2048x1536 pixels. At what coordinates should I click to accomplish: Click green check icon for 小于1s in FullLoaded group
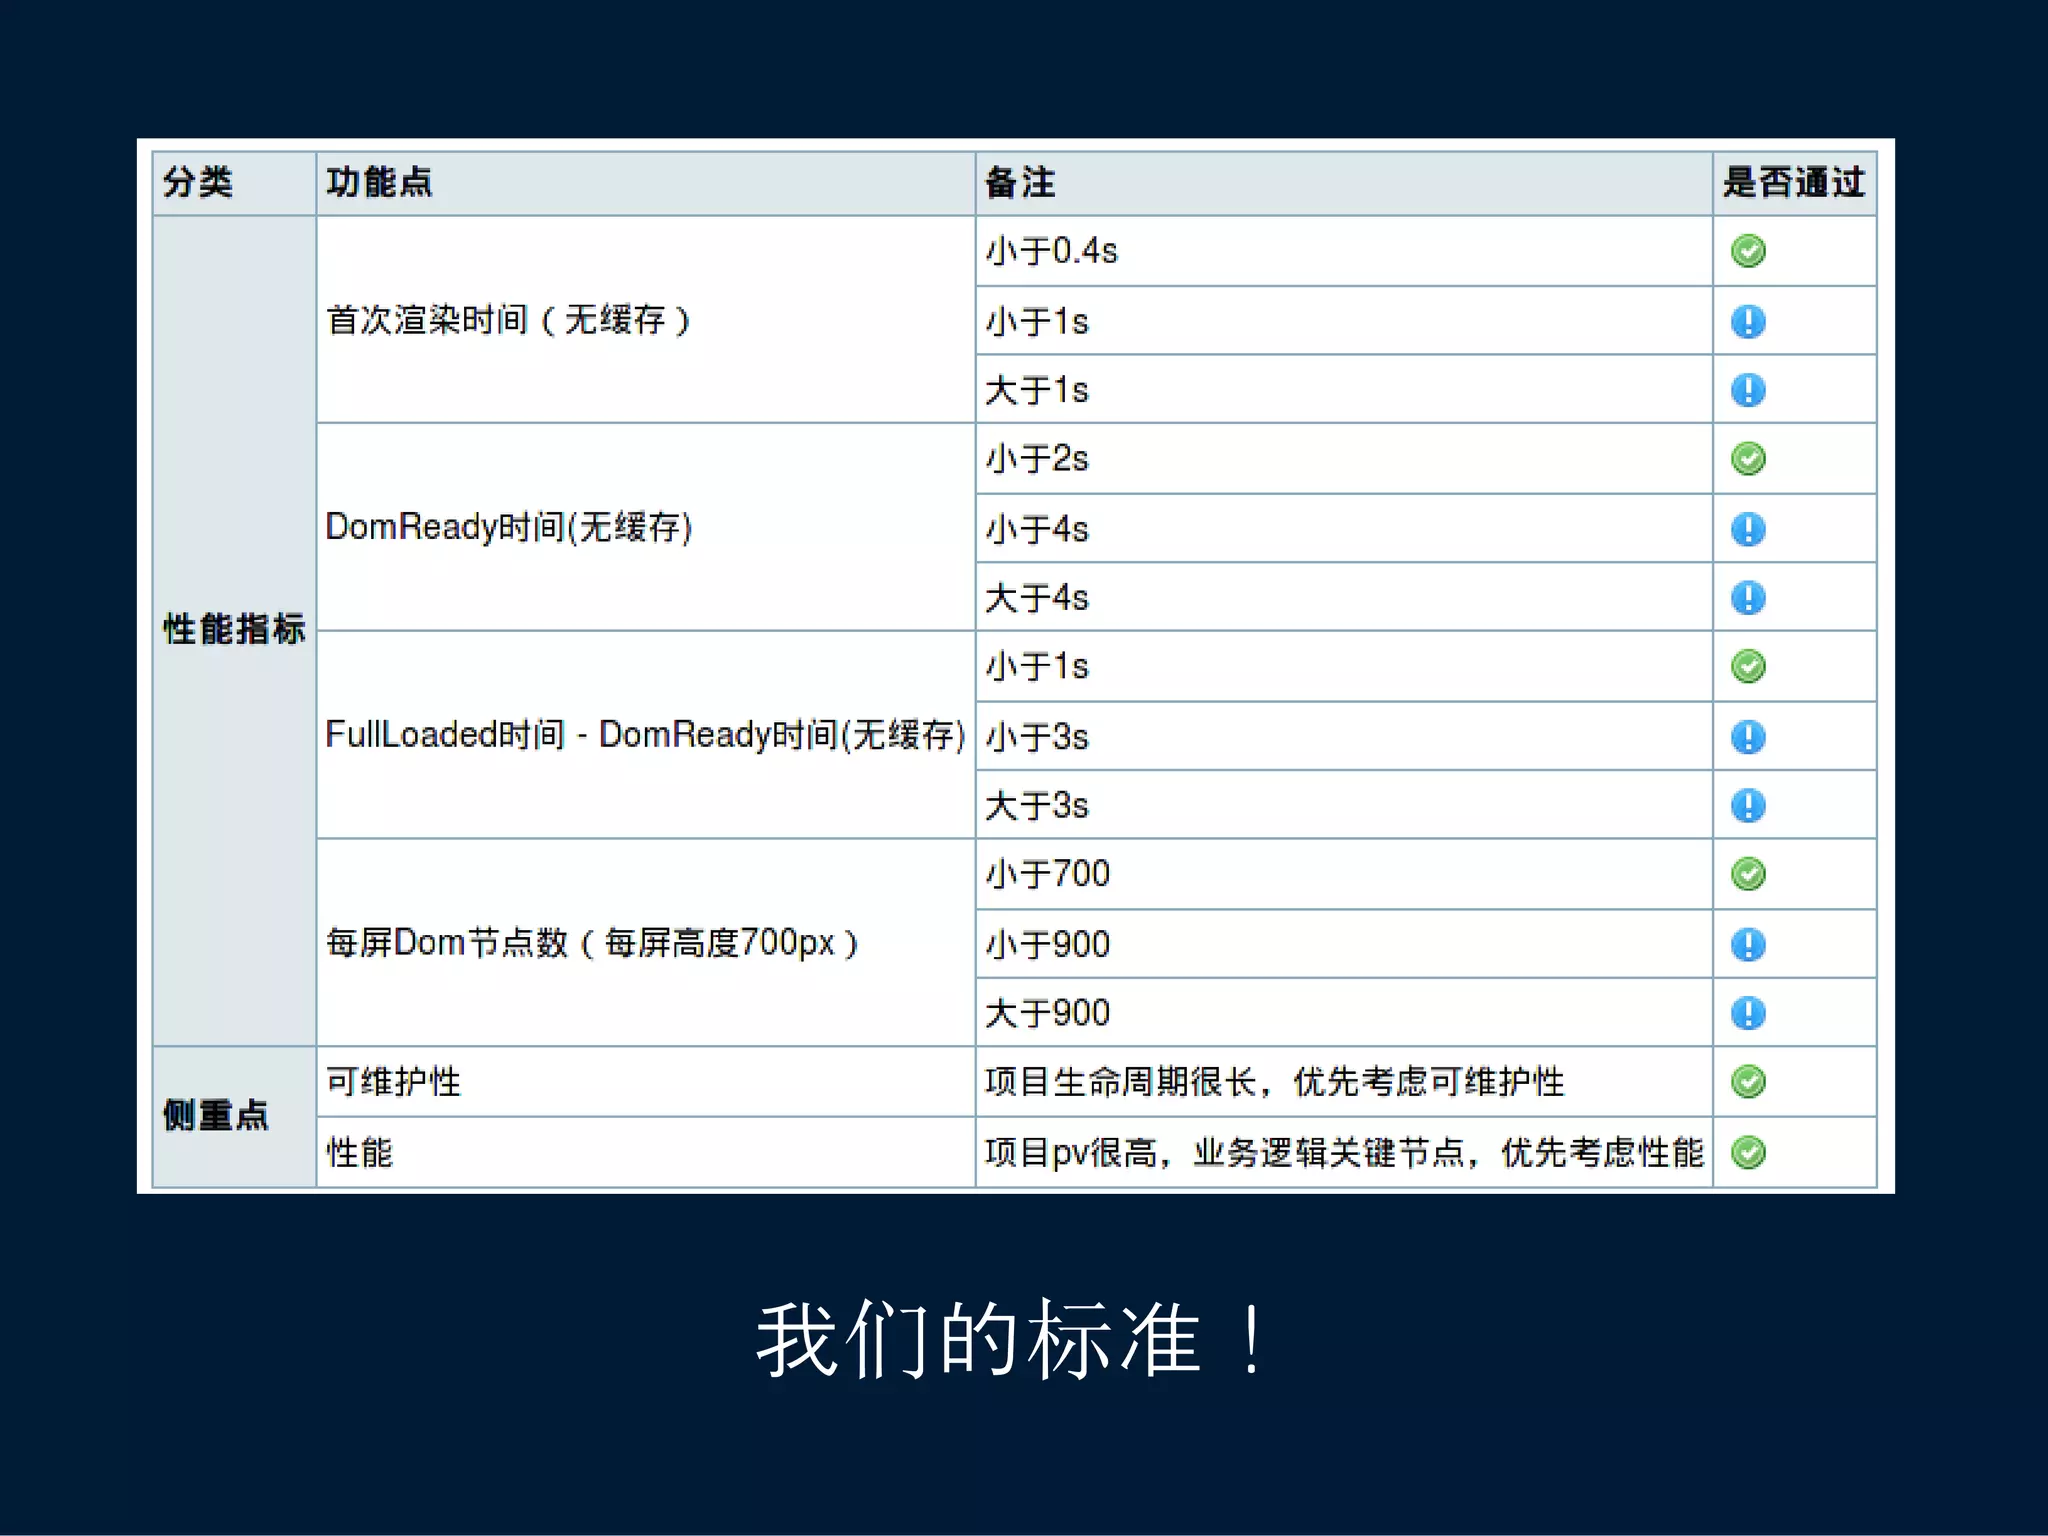click(1748, 666)
